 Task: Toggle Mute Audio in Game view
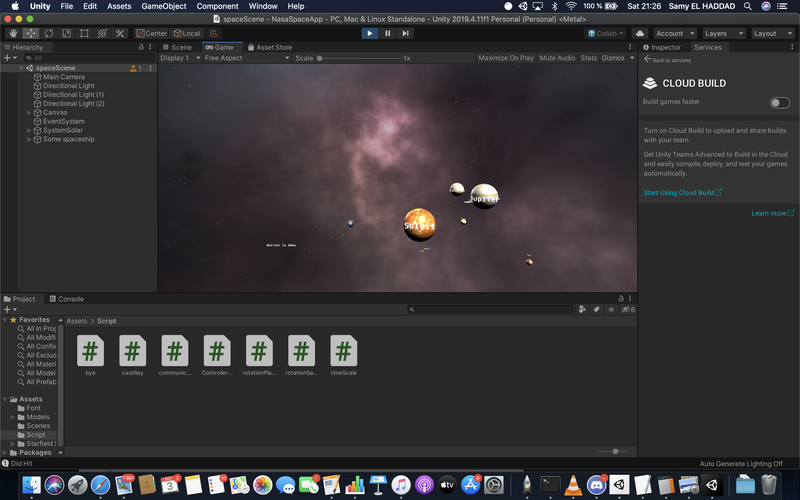(557, 58)
